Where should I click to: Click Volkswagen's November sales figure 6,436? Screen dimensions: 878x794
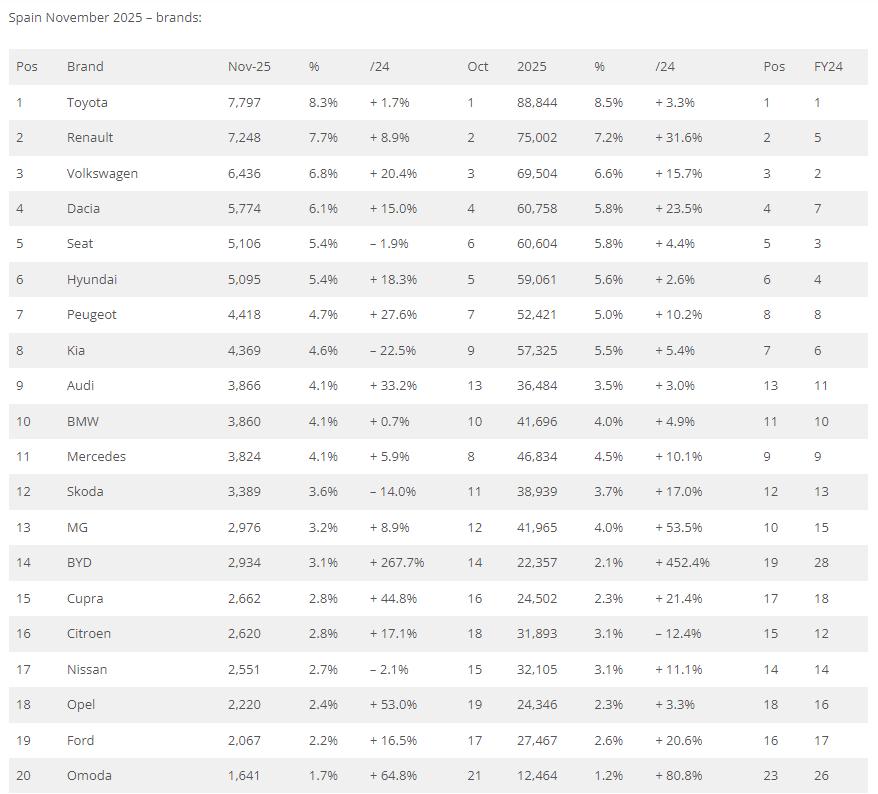click(x=244, y=174)
